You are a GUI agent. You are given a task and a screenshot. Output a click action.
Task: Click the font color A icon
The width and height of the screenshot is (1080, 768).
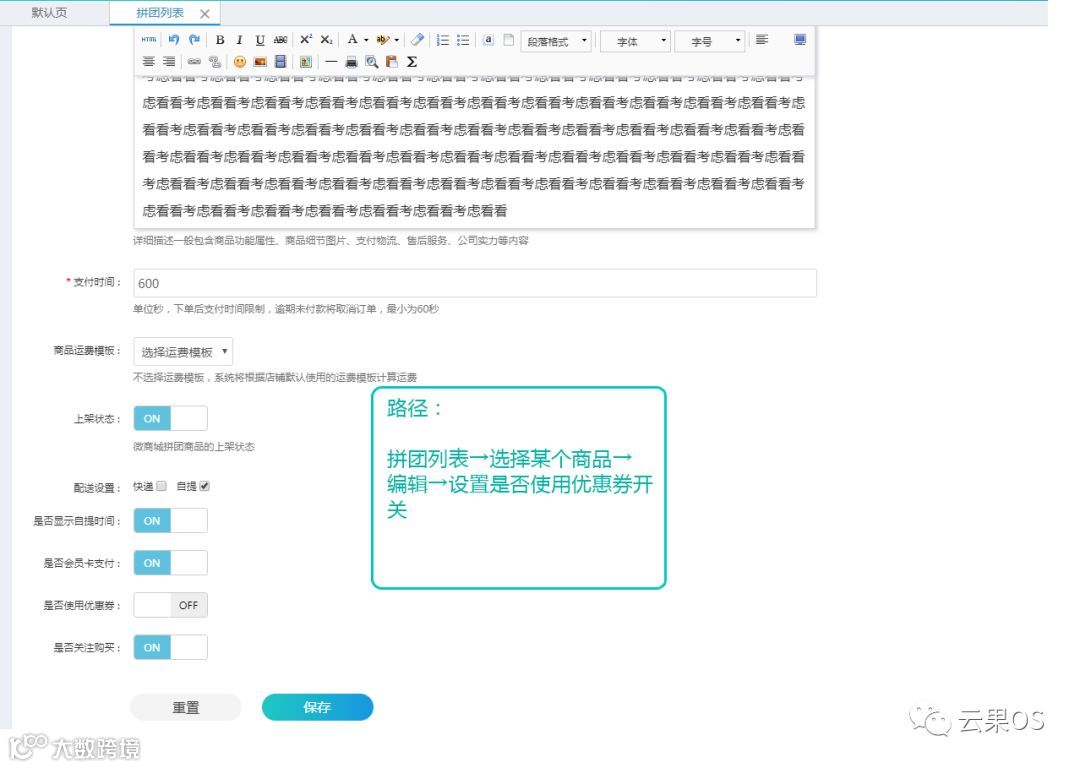click(x=352, y=39)
